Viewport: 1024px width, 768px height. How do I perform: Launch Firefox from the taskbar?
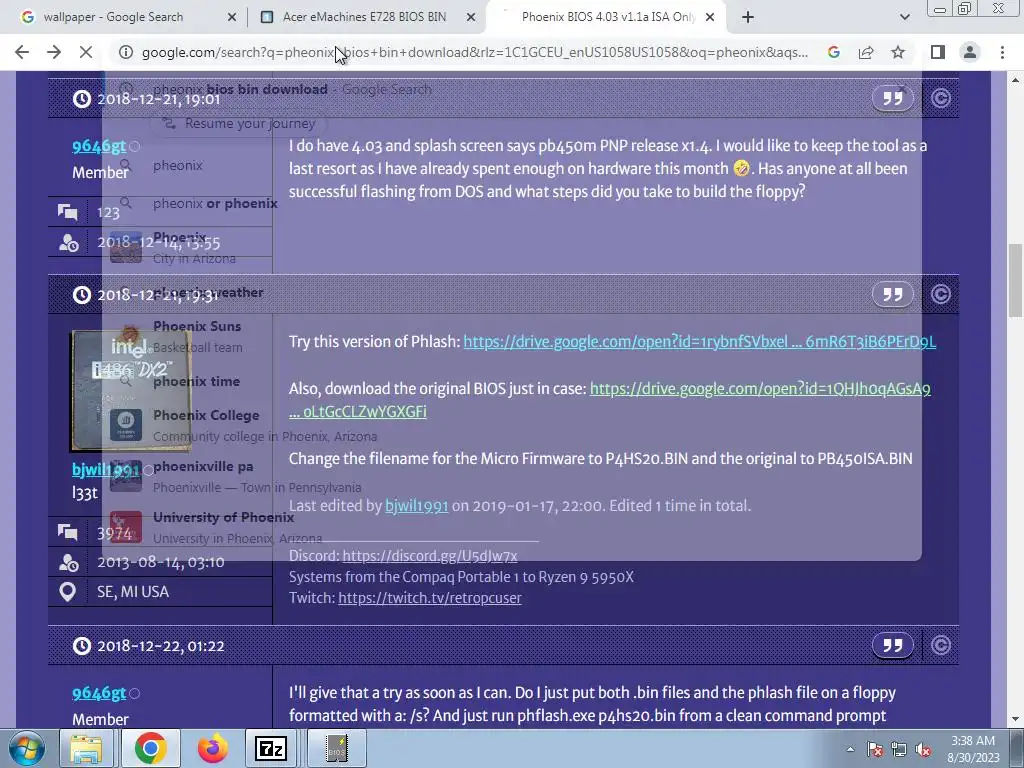coord(213,748)
